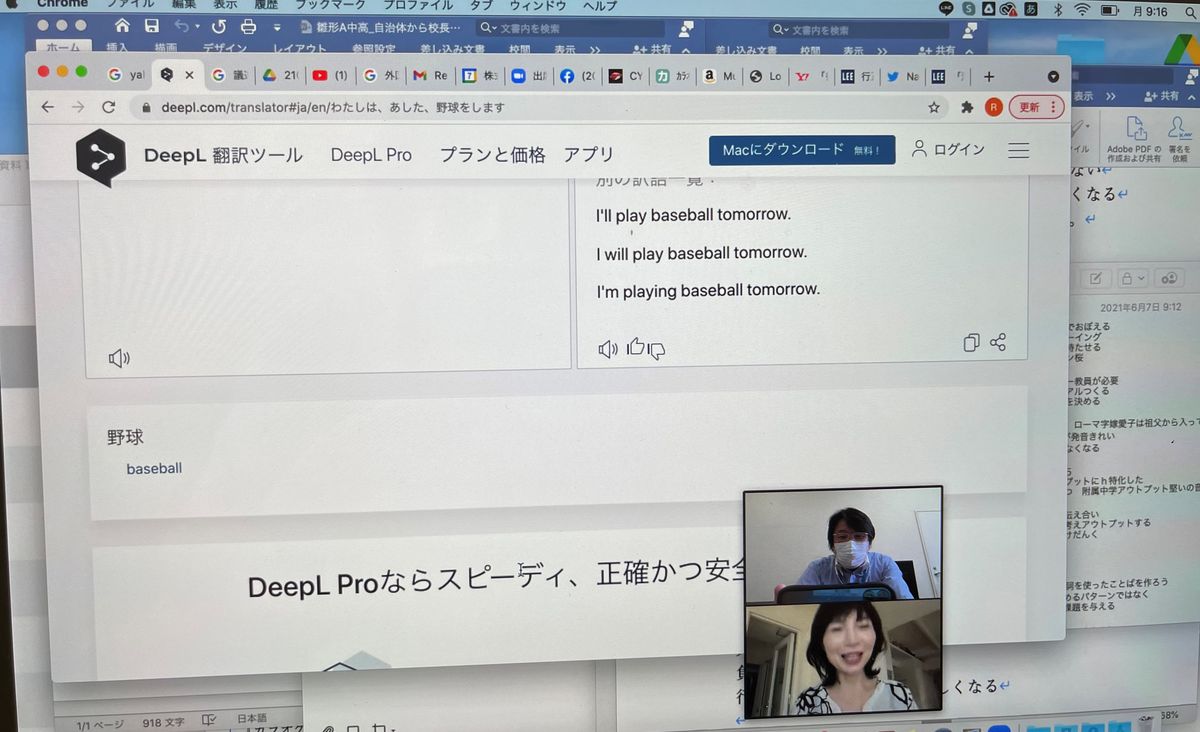The height and width of the screenshot is (732, 1200).
Task: Copy the translation to clipboard
Action: (x=970, y=343)
